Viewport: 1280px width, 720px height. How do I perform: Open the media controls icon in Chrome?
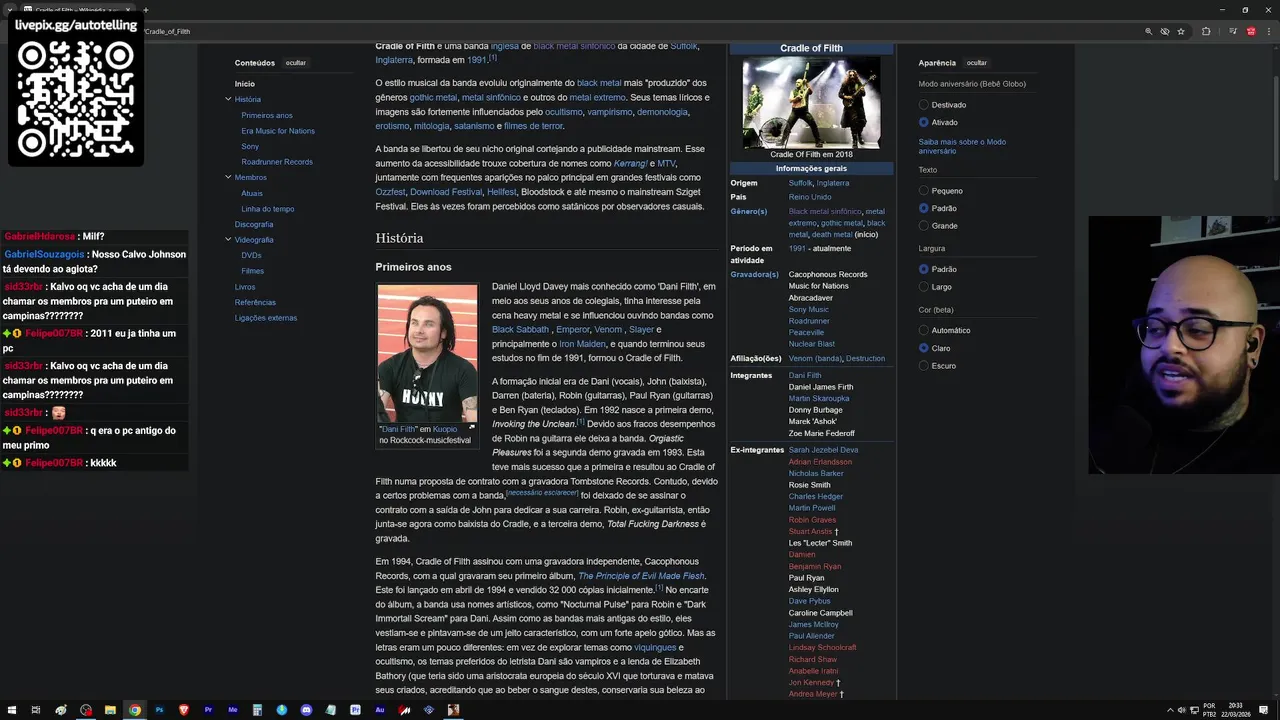(x=1233, y=31)
